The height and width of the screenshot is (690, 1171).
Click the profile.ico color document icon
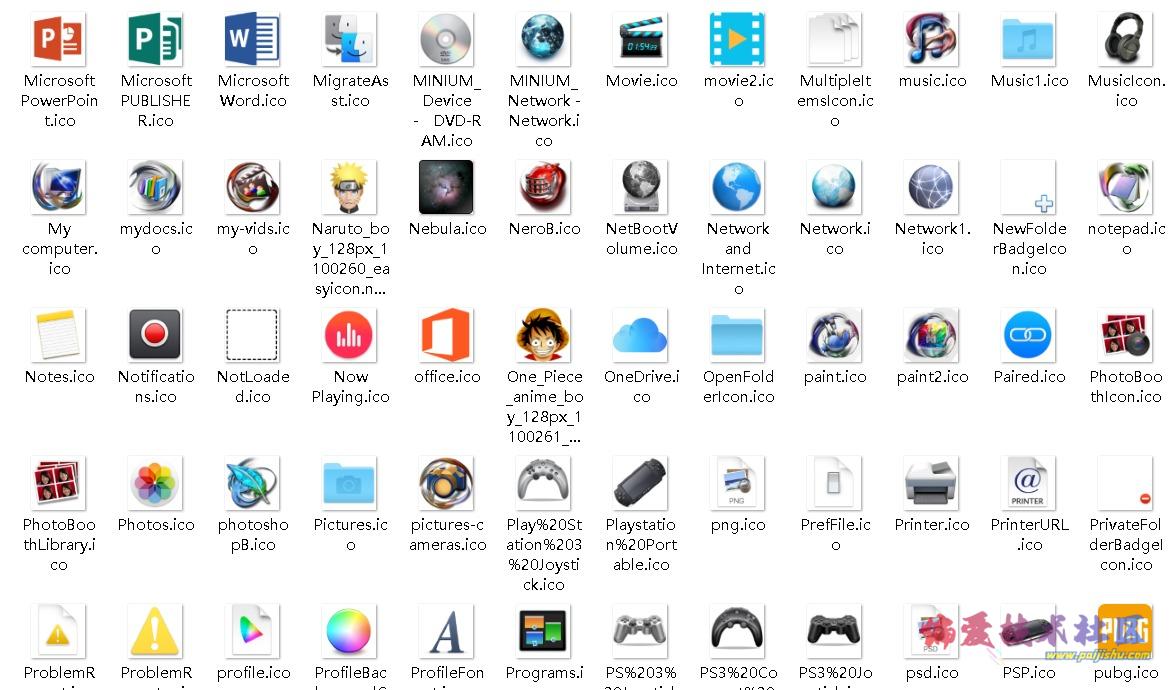pyautogui.click(x=252, y=631)
